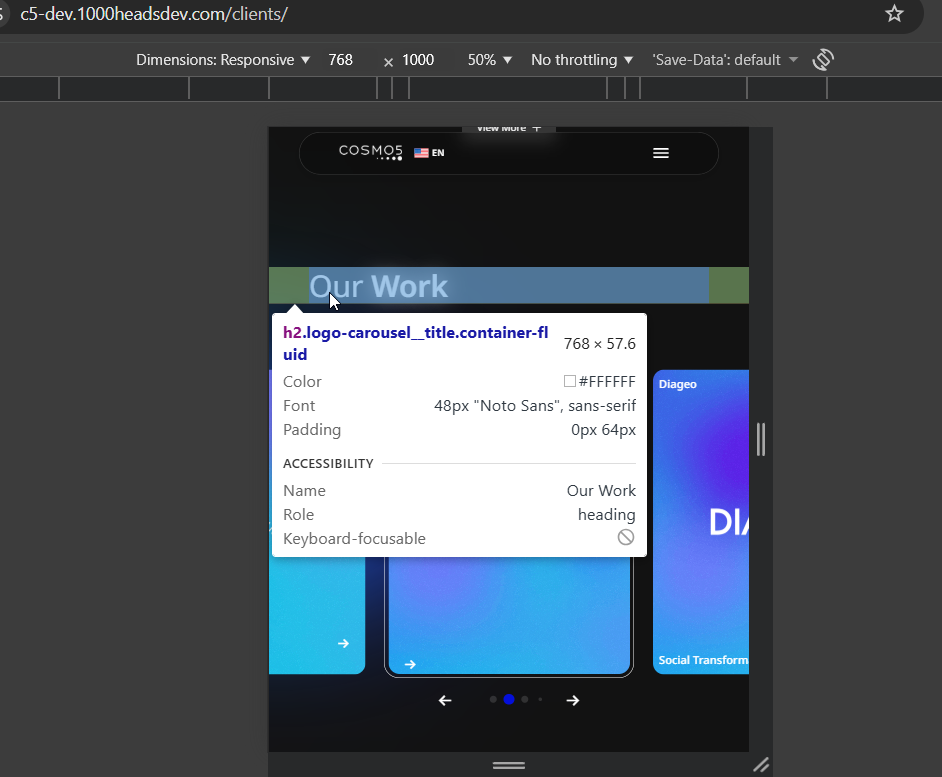
Task: Open the Dimensions Responsive dropdown
Action: pyautogui.click(x=223, y=59)
